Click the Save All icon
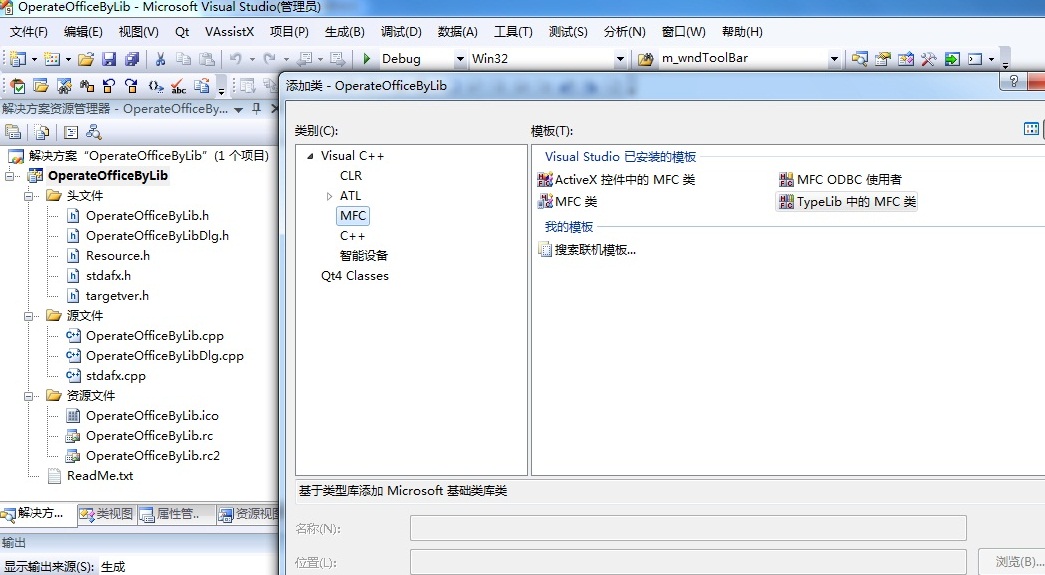Screen dimensions: 1045x575 pyautogui.click(x=132, y=59)
